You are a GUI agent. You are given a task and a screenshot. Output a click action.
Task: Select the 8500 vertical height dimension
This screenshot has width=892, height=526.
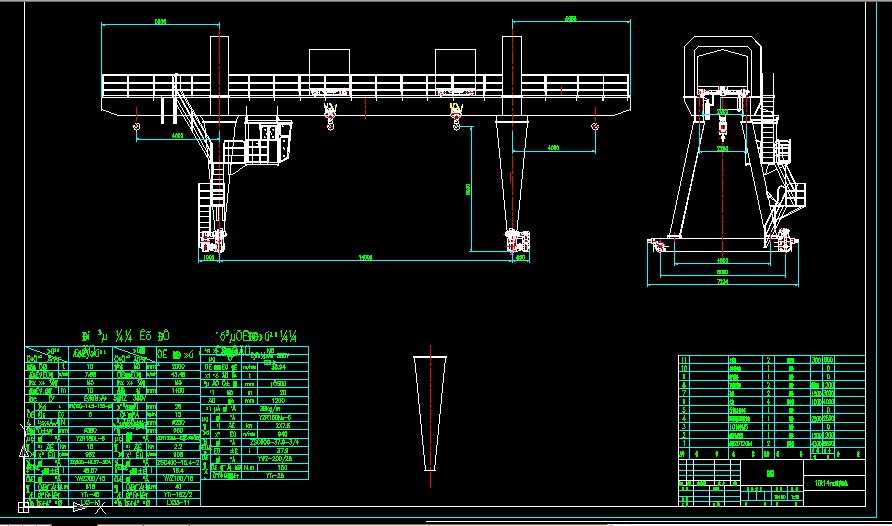click(x=468, y=188)
